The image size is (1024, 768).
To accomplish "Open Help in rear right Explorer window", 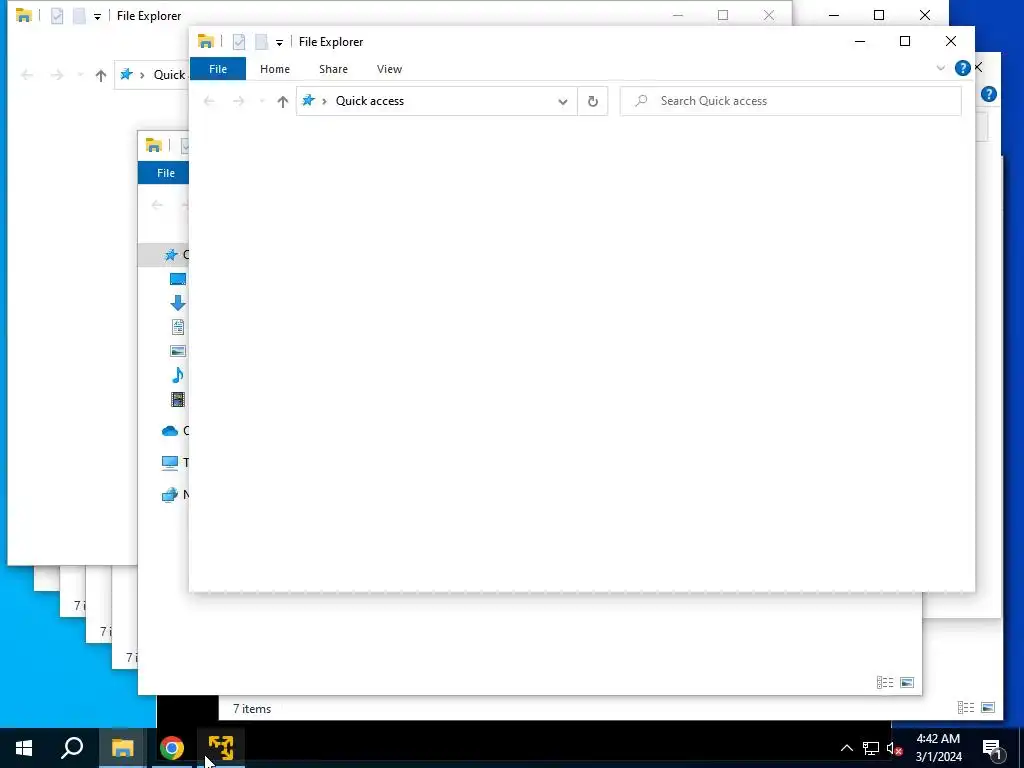I will (x=989, y=94).
